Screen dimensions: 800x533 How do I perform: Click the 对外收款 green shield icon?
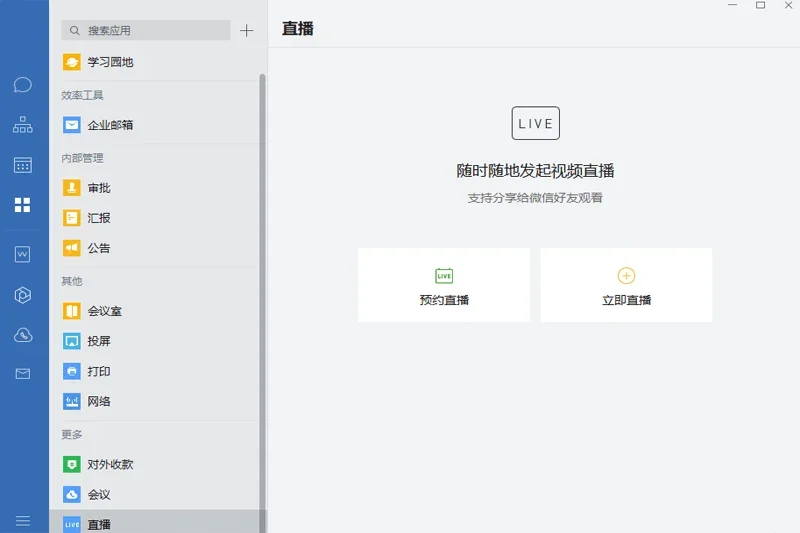click(72, 464)
